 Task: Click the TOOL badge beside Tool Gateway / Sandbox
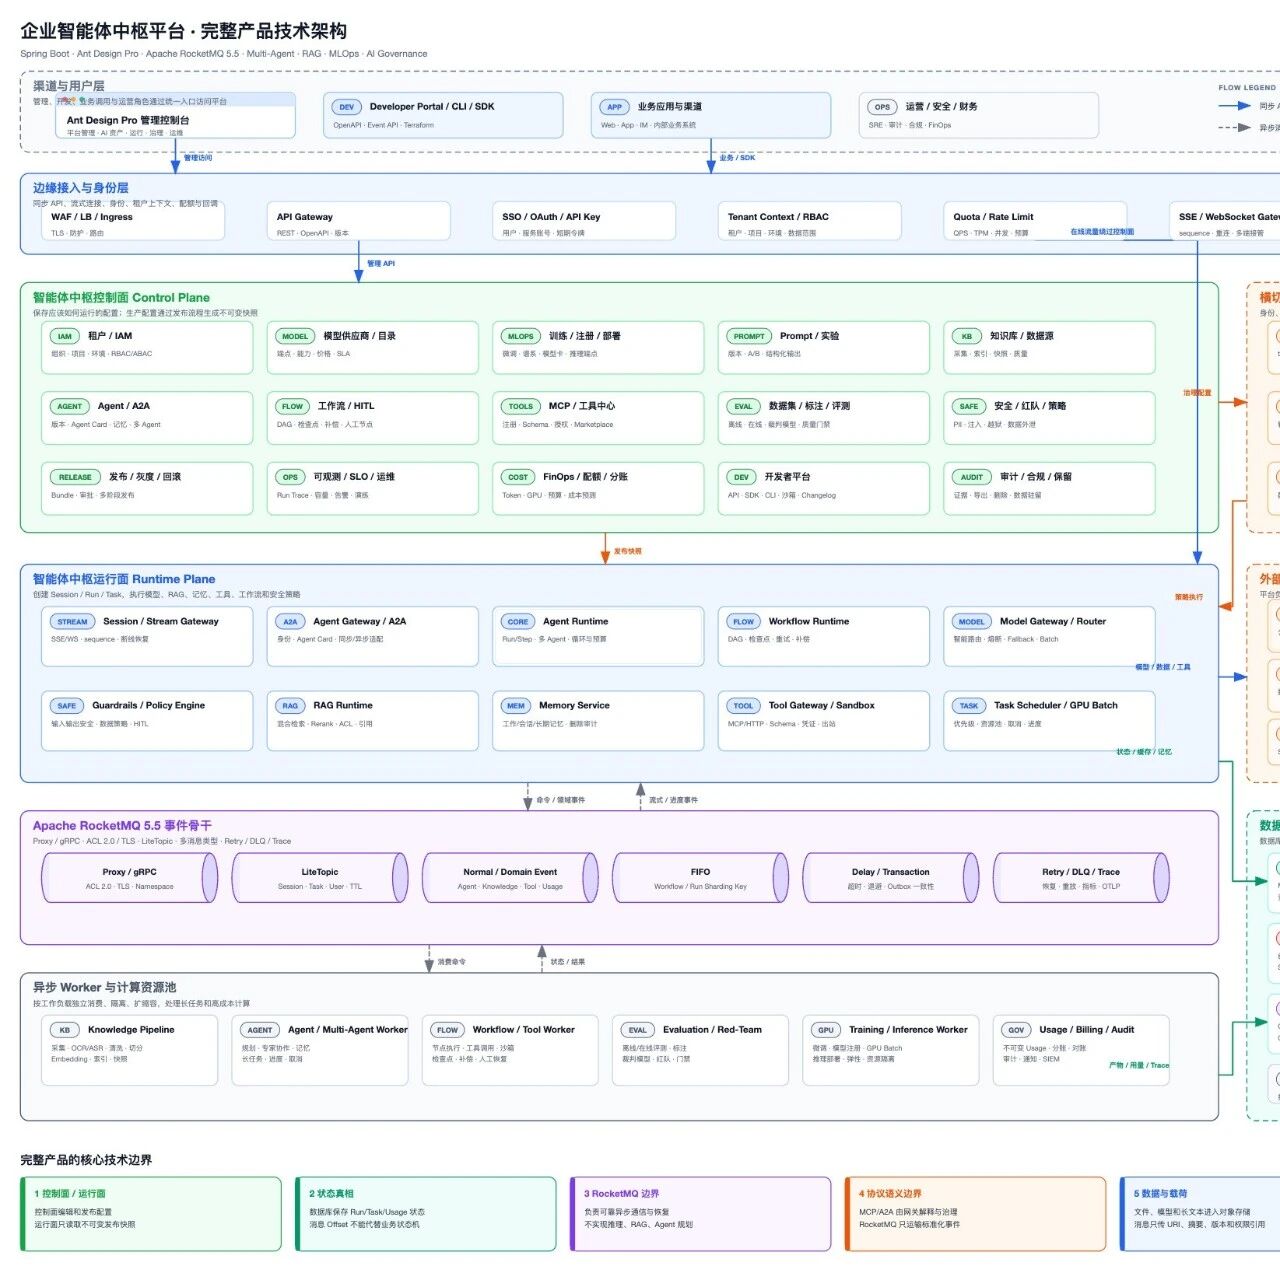(x=743, y=706)
